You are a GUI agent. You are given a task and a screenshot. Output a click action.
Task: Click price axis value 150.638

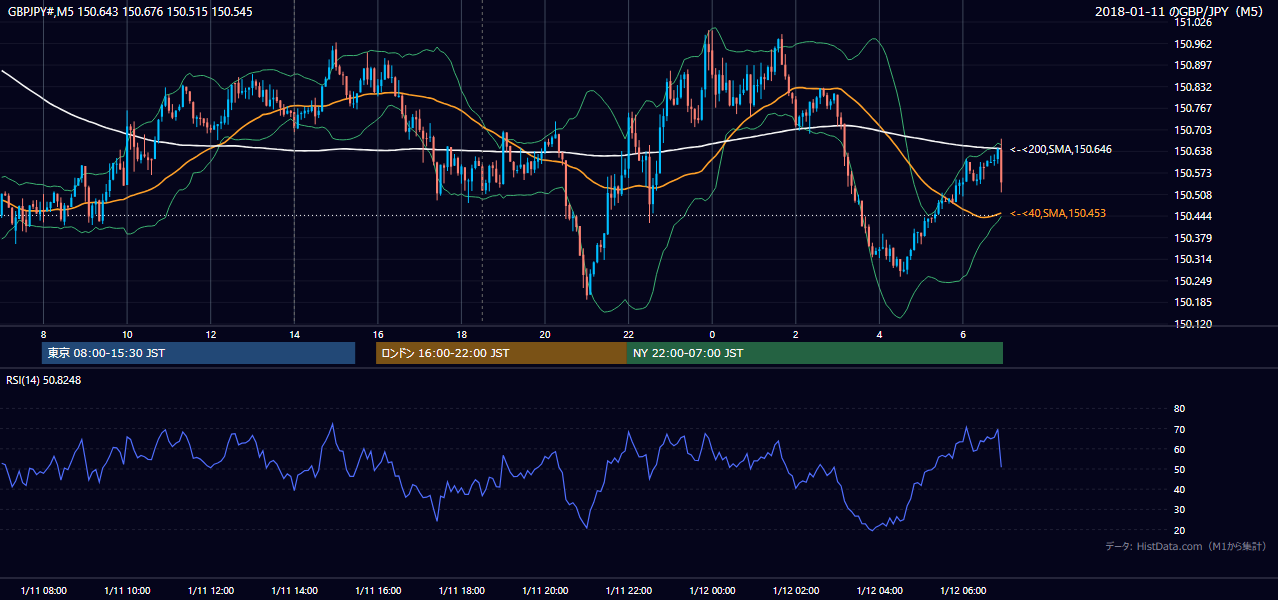point(1193,151)
